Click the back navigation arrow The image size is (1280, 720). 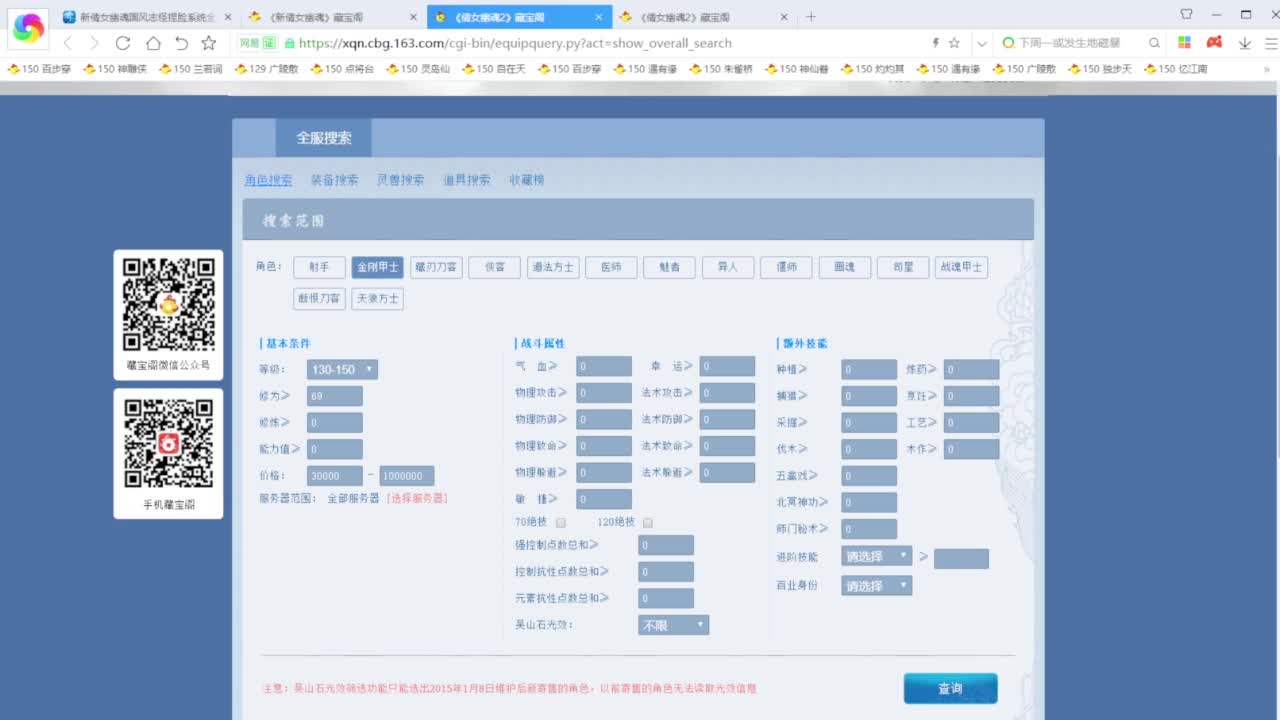(x=66, y=43)
